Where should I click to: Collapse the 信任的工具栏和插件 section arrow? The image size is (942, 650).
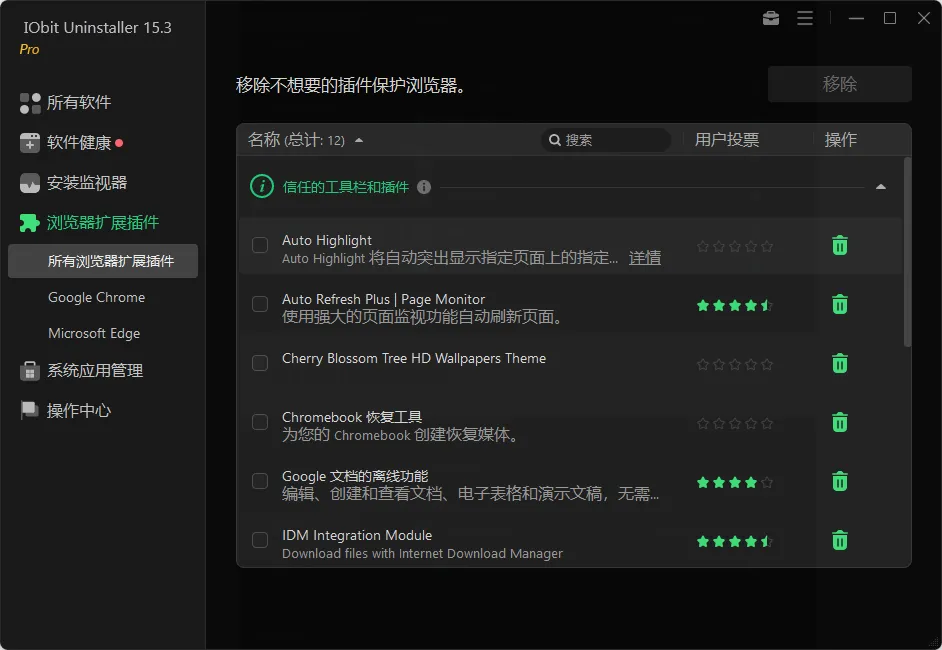pyautogui.click(x=881, y=187)
